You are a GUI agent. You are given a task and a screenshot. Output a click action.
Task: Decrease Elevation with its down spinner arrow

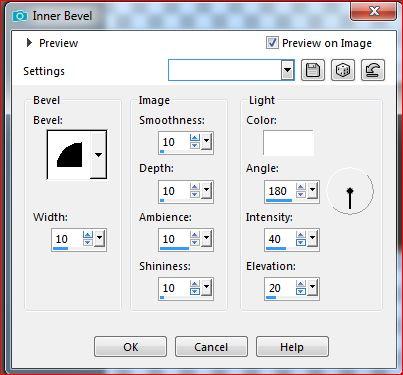(301, 291)
